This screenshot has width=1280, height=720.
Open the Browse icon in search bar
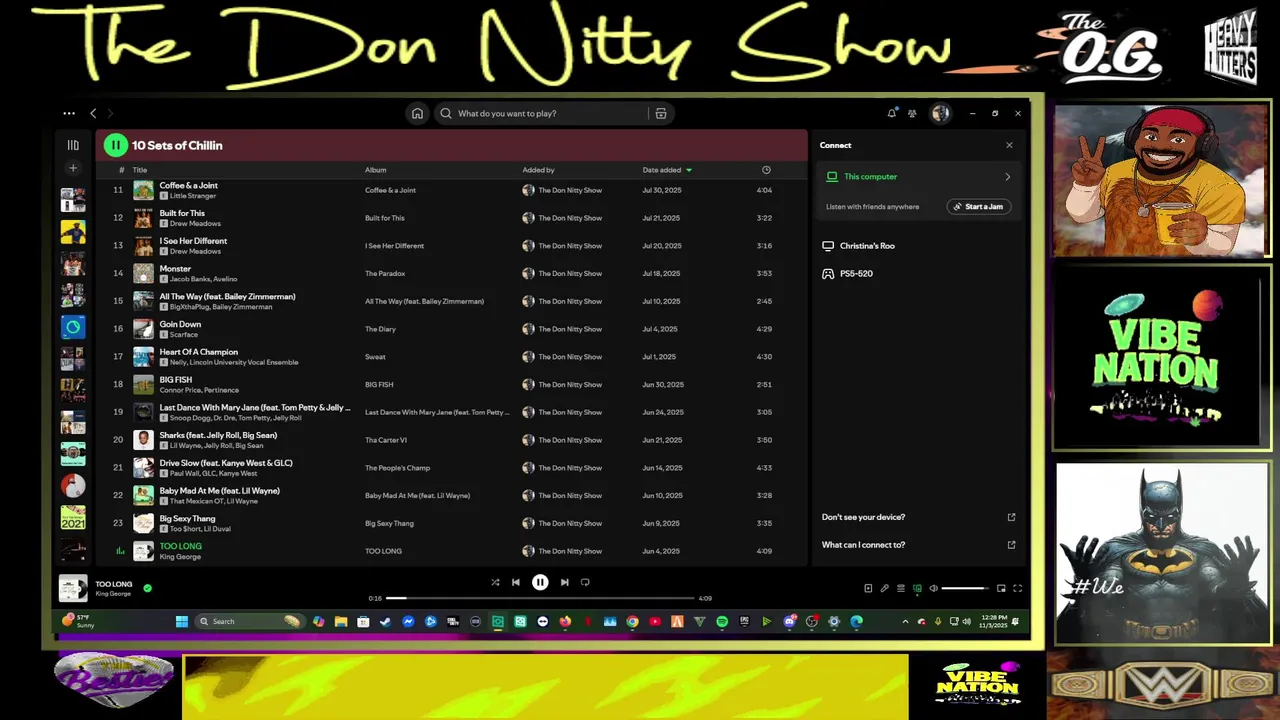pyautogui.click(x=661, y=114)
